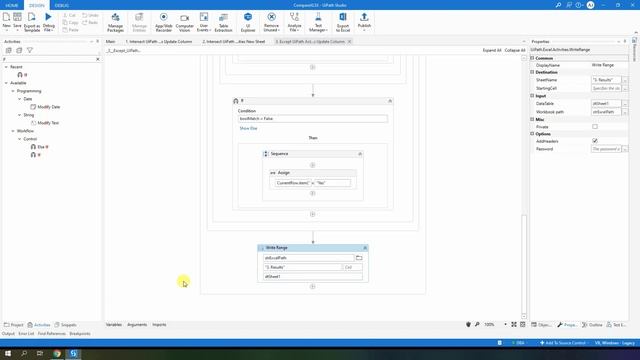
Task: Click Remove Unused icon
Action: 271,17
